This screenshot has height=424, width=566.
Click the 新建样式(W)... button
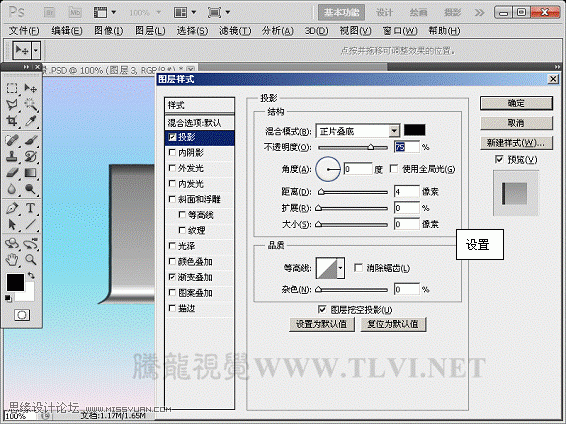(516, 143)
